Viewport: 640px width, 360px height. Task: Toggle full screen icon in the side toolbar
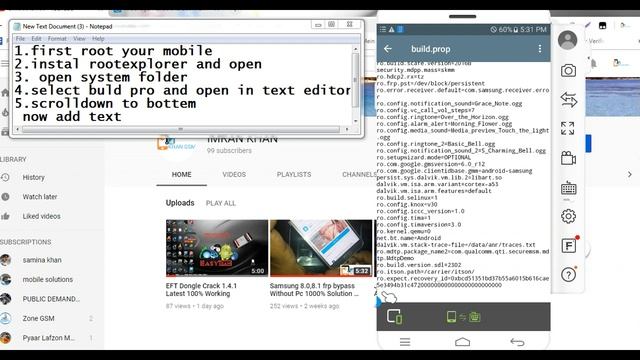pos(568,128)
